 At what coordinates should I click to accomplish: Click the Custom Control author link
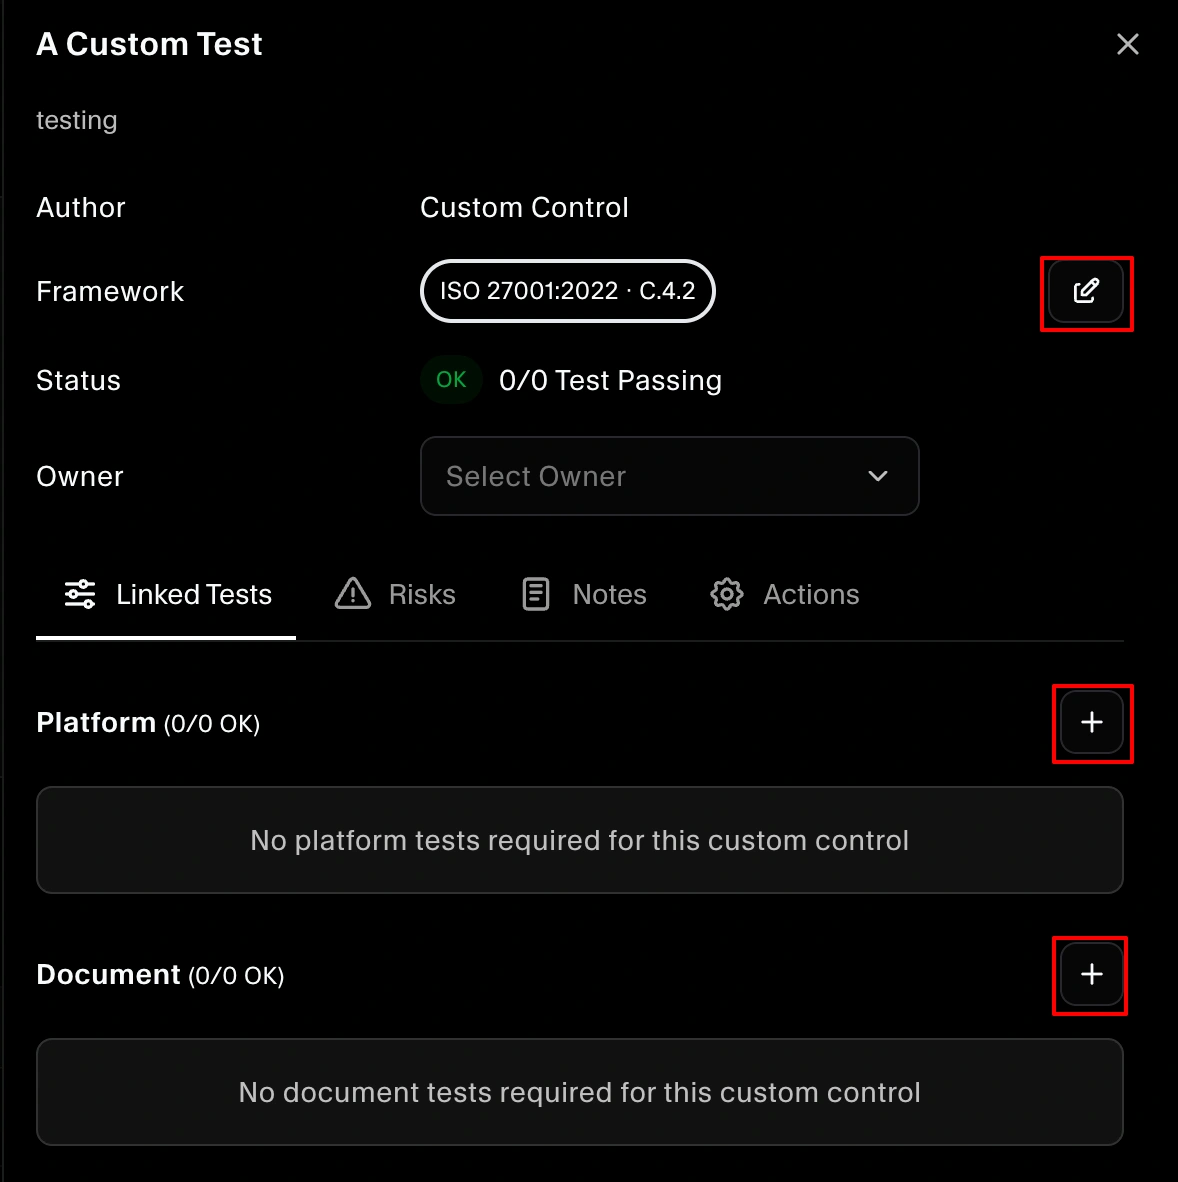click(524, 207)
